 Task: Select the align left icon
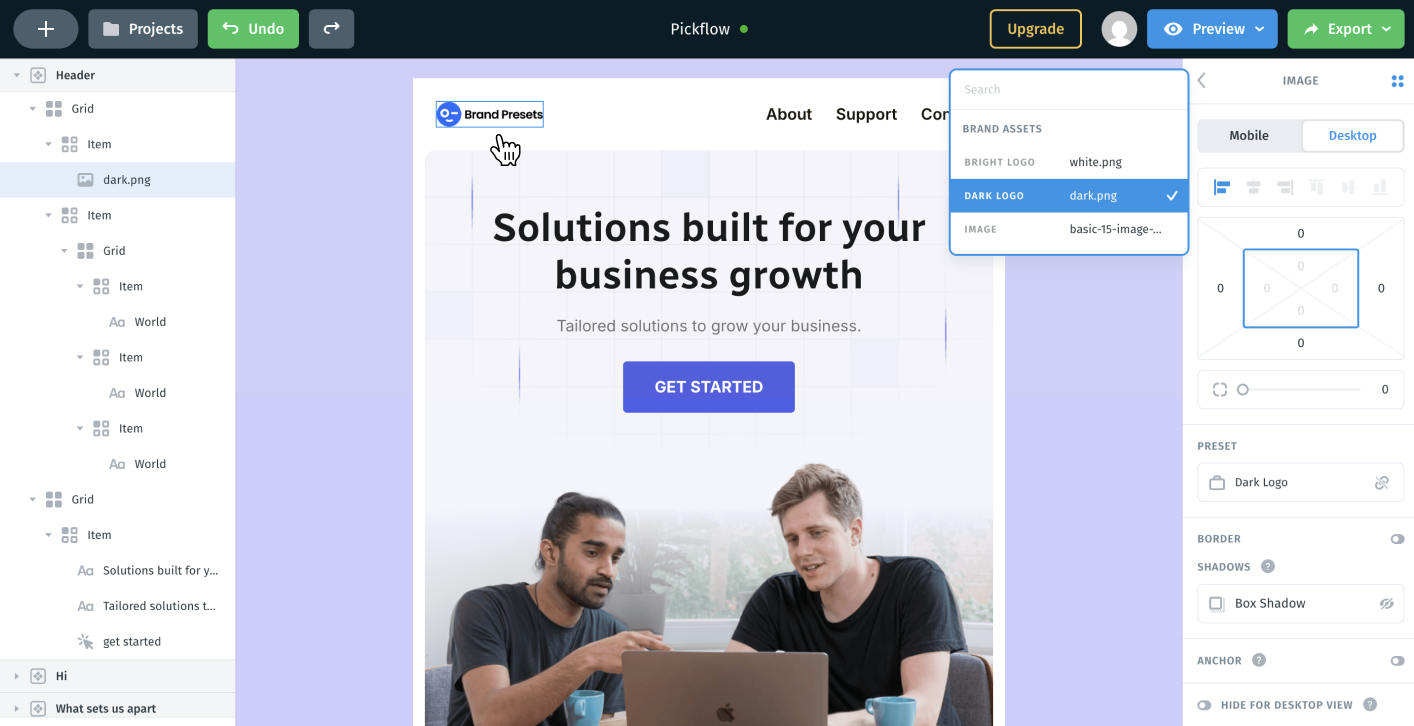1221,187
